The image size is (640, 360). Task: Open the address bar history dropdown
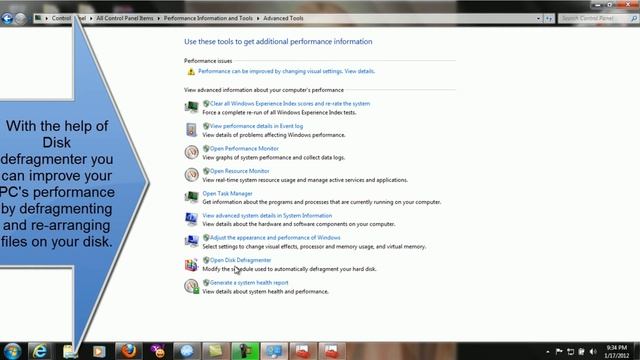pyautogui.click(x=538, y=18)
